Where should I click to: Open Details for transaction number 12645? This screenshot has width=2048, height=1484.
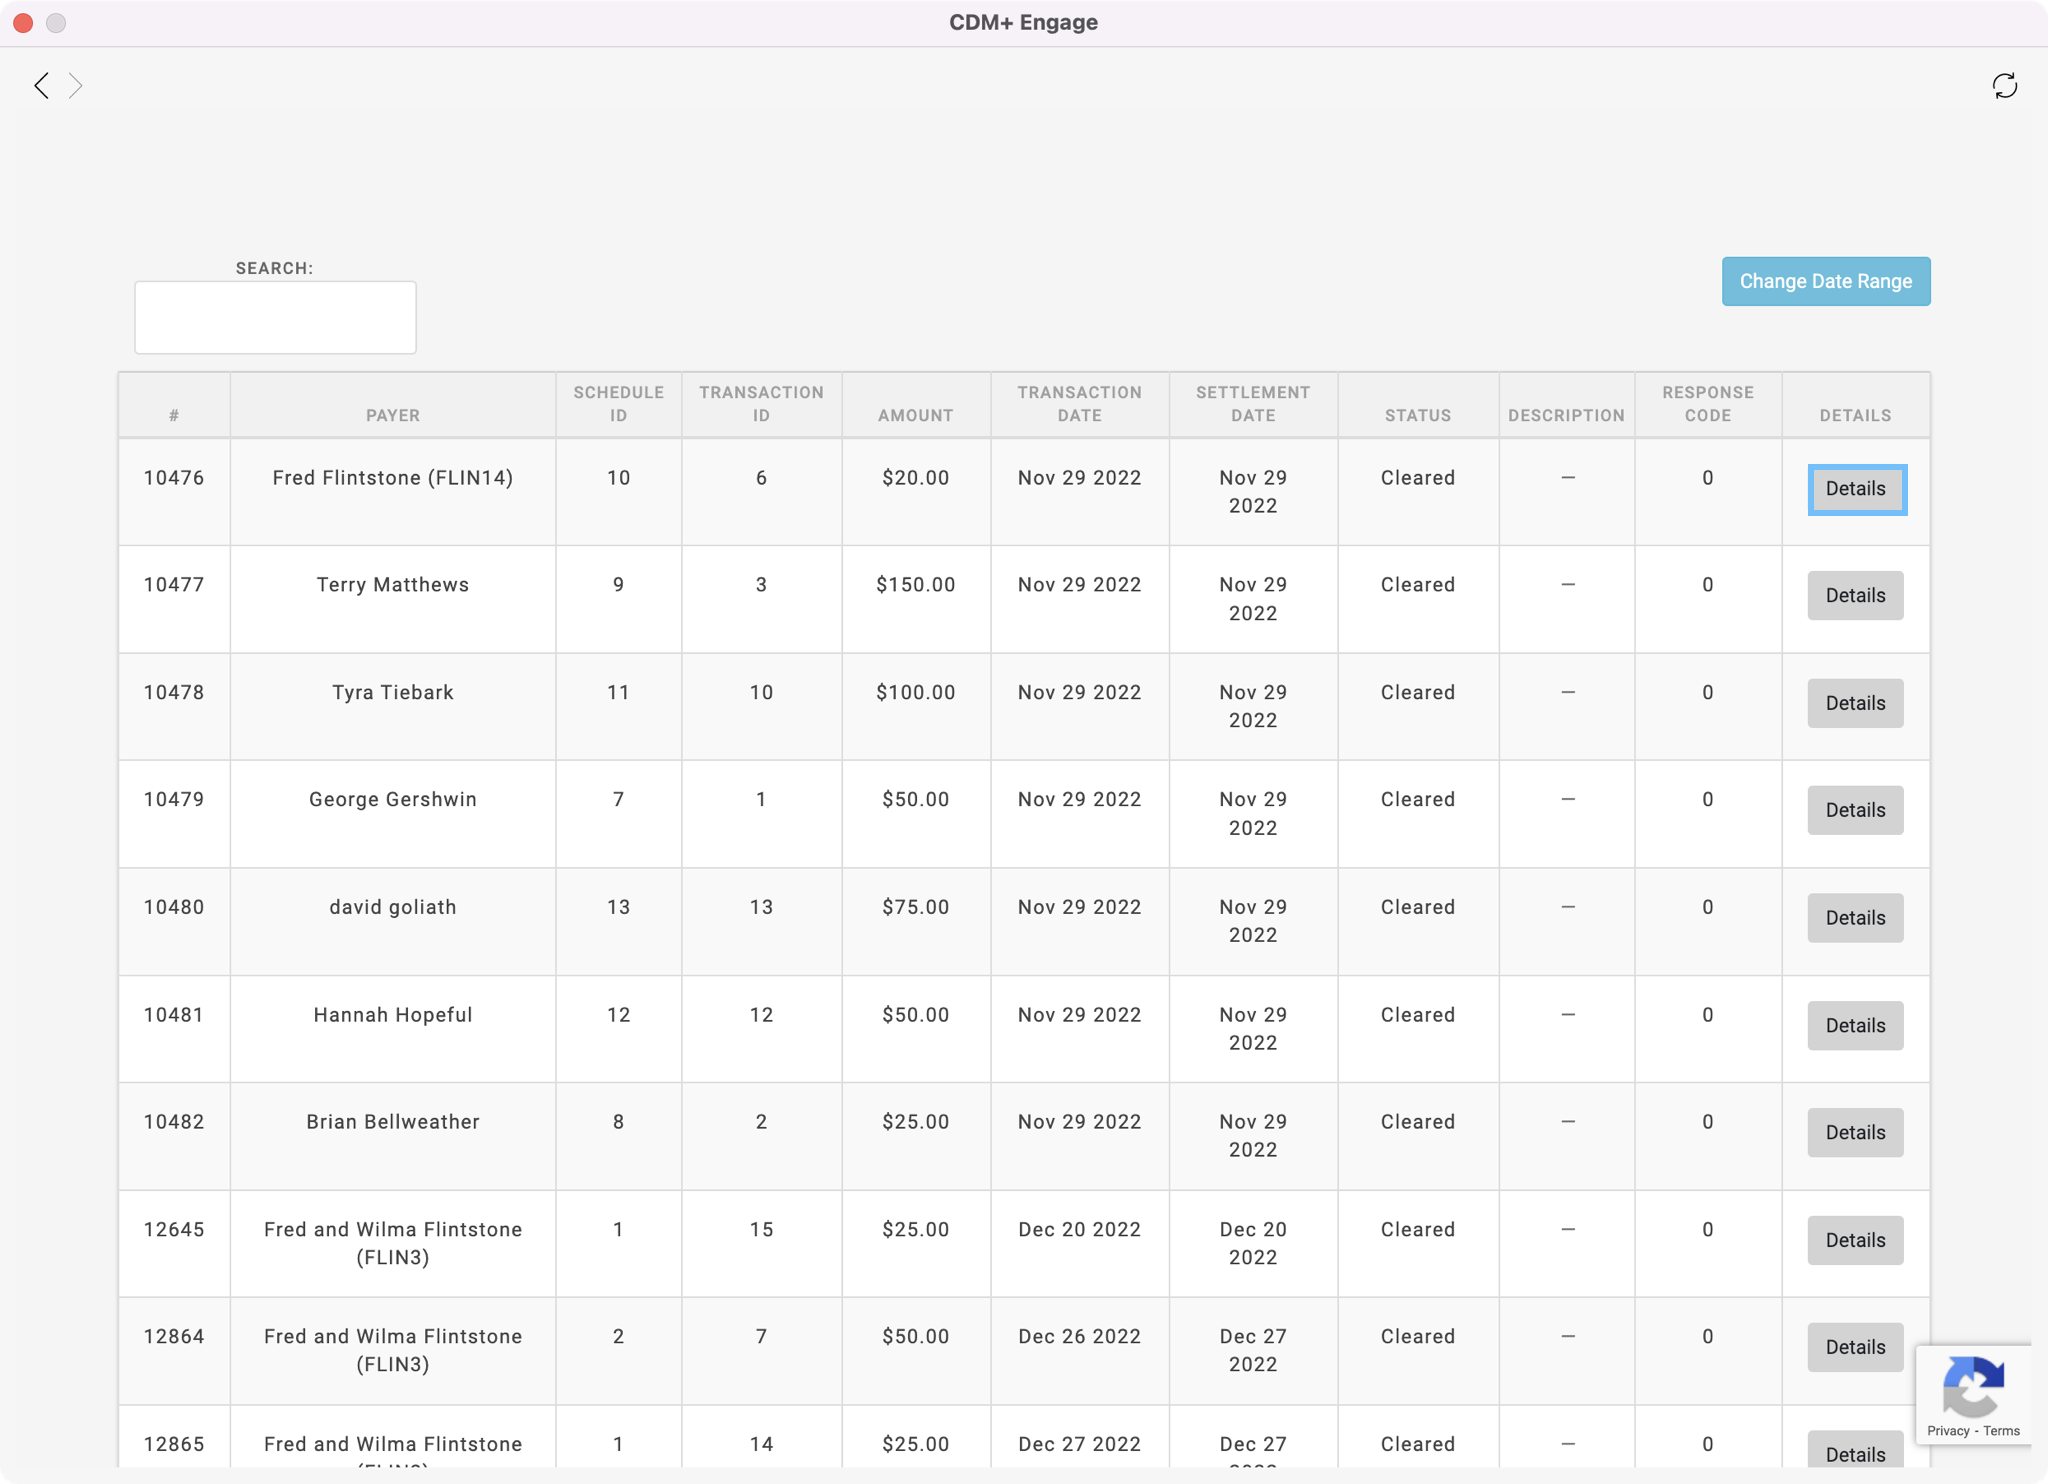[x=1855, y=1240]
